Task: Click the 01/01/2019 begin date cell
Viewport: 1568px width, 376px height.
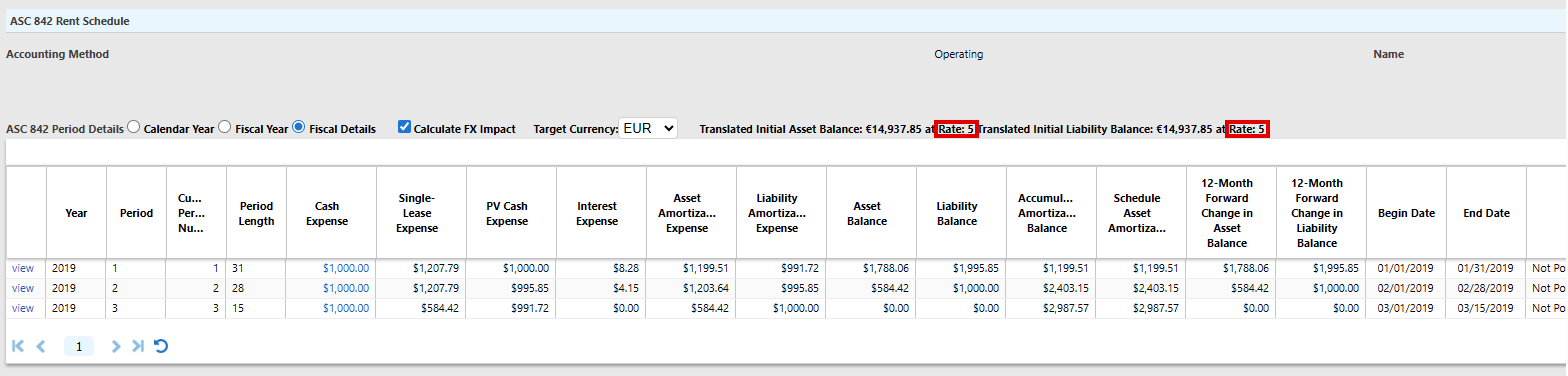Action: 1406,268
